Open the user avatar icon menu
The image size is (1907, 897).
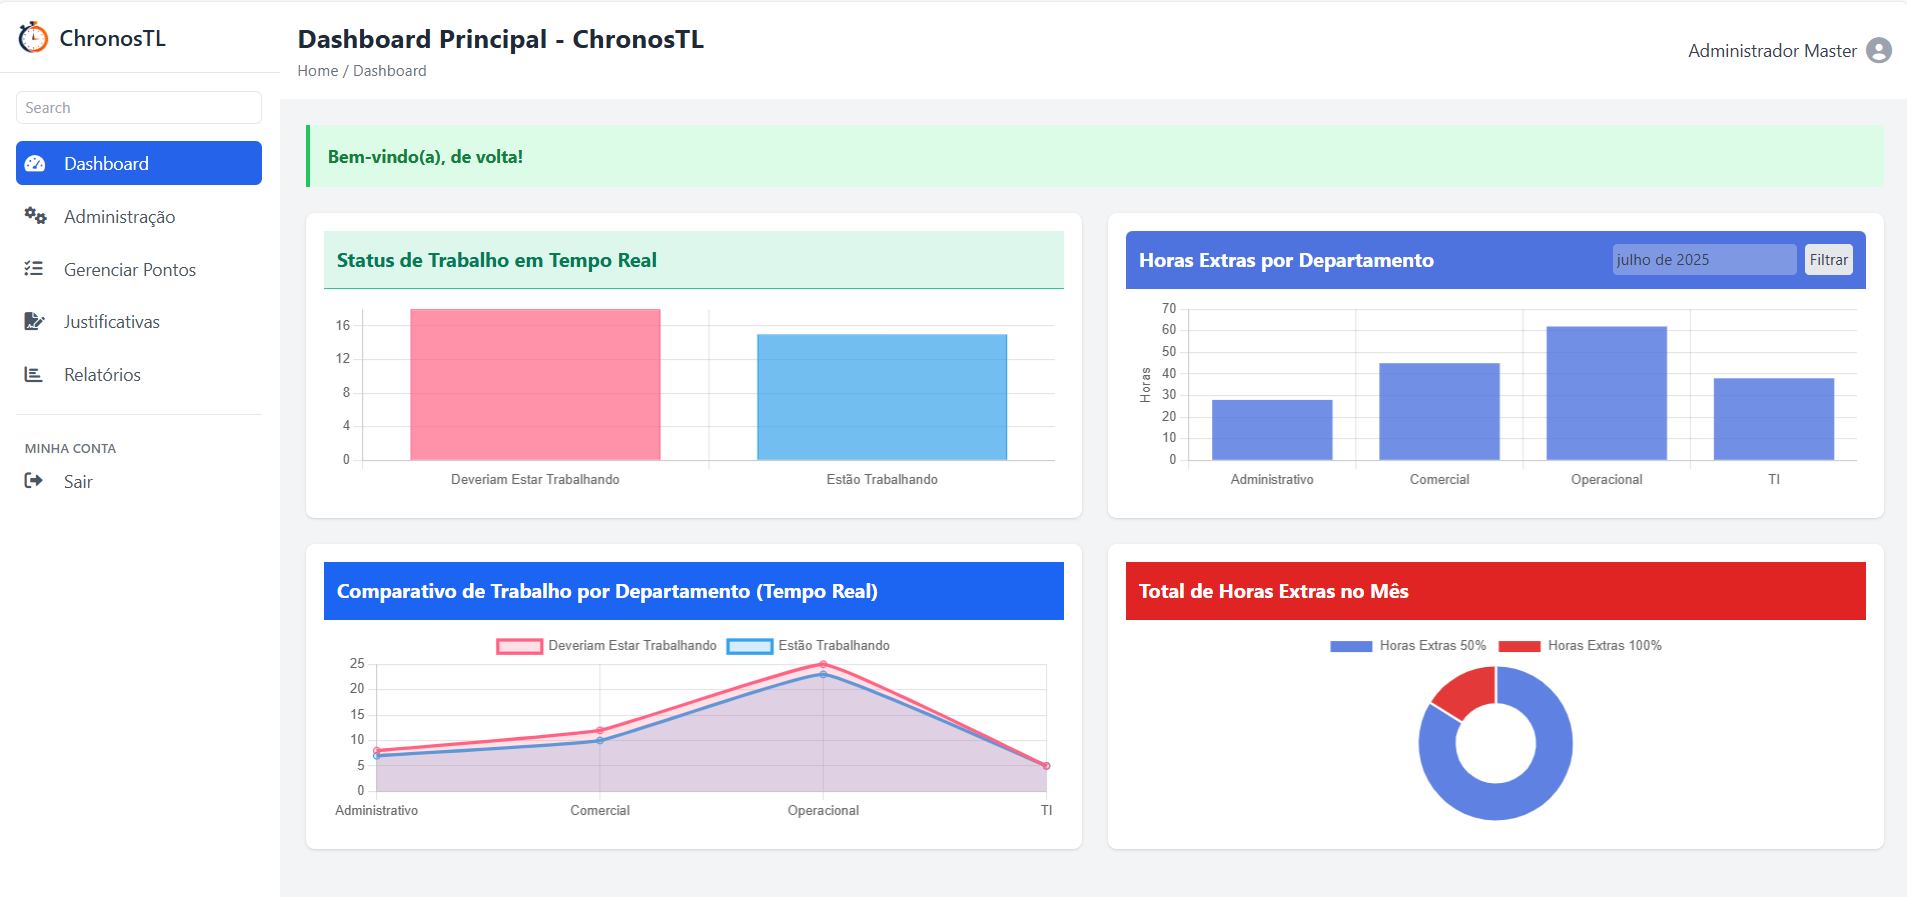tap(1878, 50)
